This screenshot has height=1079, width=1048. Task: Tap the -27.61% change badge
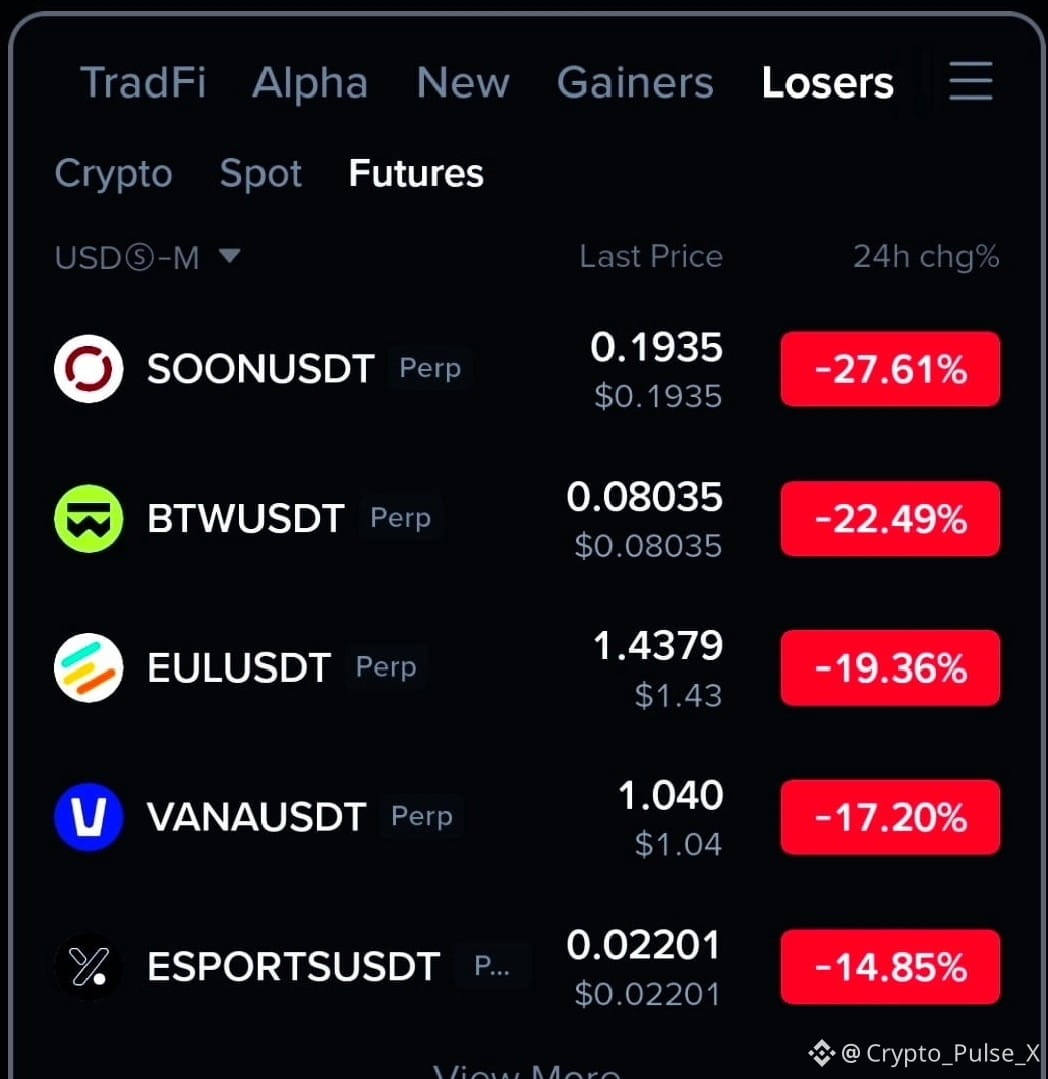click(890, 369)
